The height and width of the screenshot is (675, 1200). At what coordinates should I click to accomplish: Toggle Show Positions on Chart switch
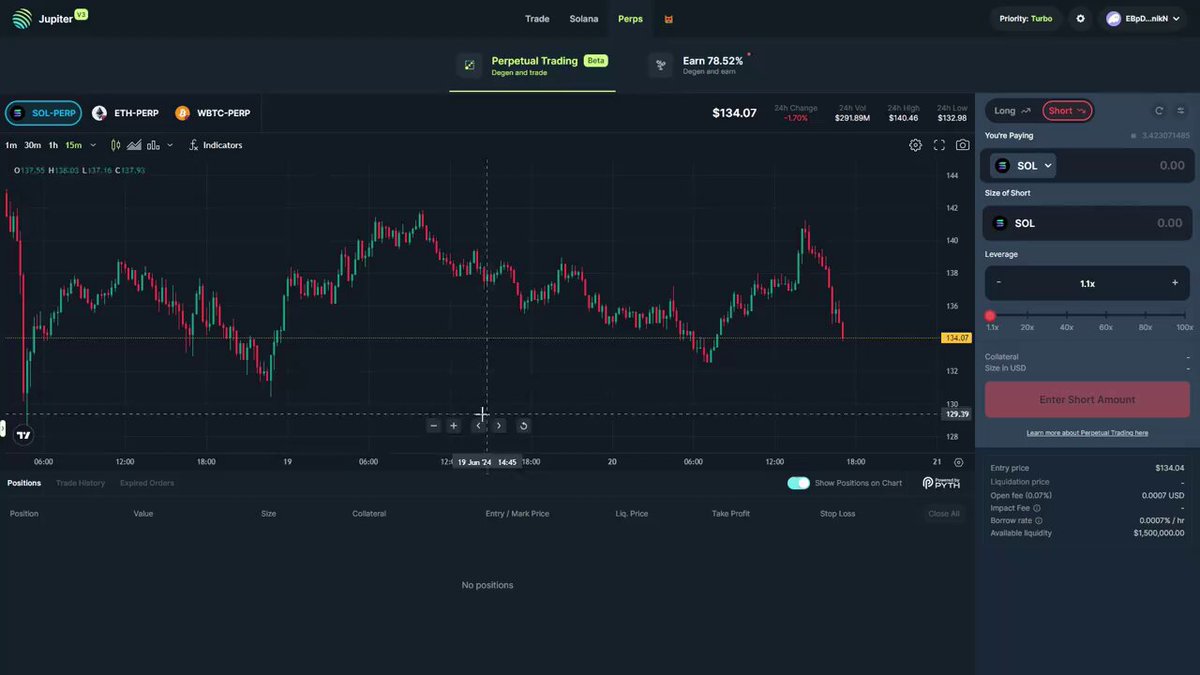[798, 483]
